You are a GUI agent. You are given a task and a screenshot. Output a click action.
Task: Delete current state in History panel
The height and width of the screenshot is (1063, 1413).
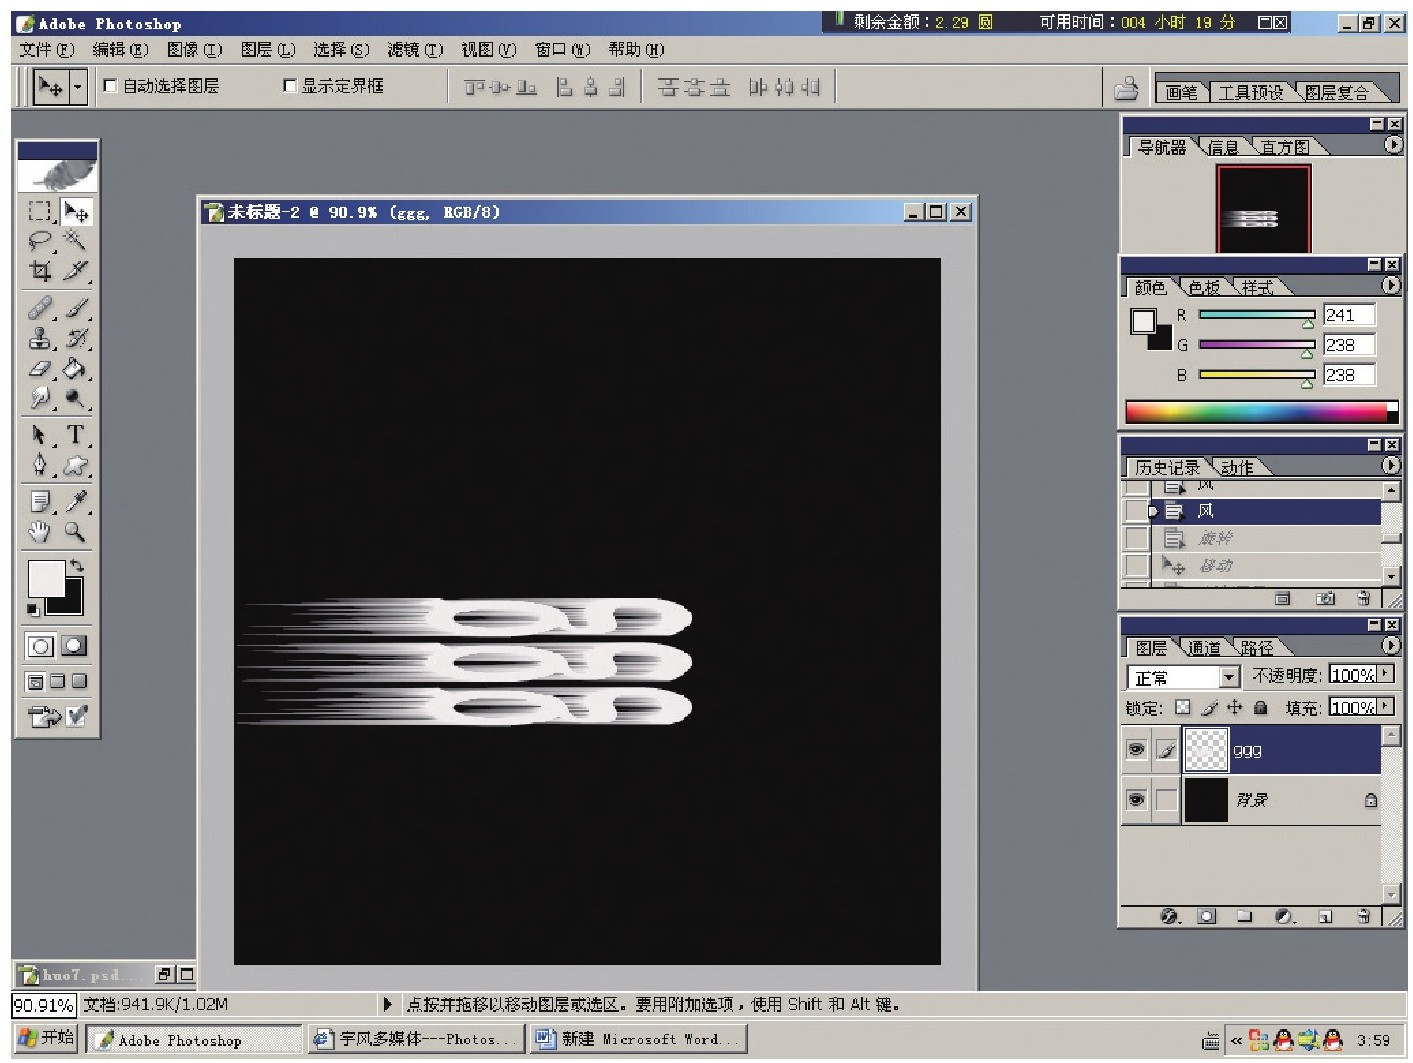click(x=1364, y=599)
